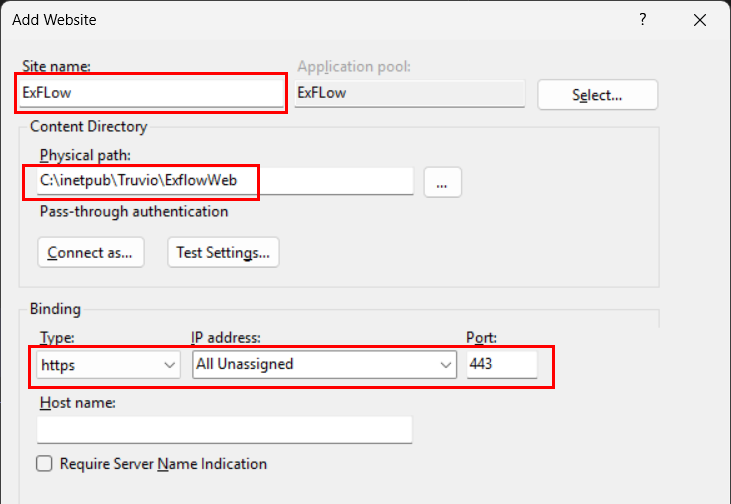The height and width of the screenshot is (504, 731).
Task: Close the Add Website dialog
Action: pyautogui.click(x=700, y=20)
